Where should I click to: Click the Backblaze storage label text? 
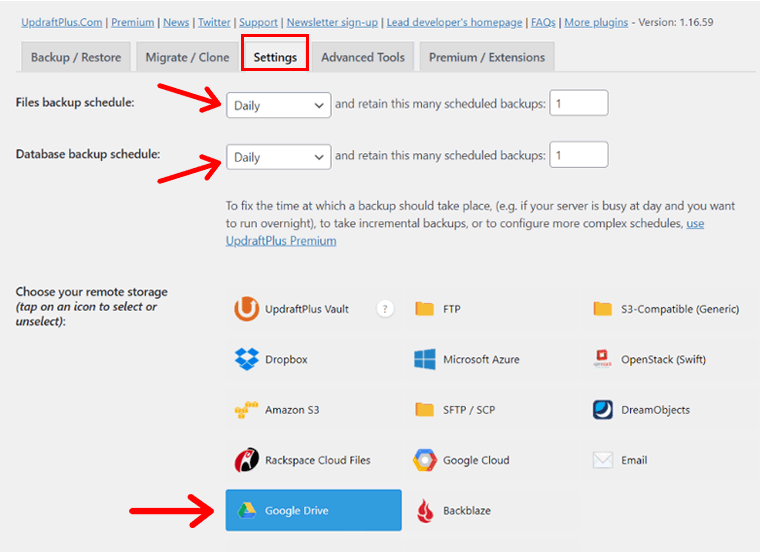tap(467, 511)
